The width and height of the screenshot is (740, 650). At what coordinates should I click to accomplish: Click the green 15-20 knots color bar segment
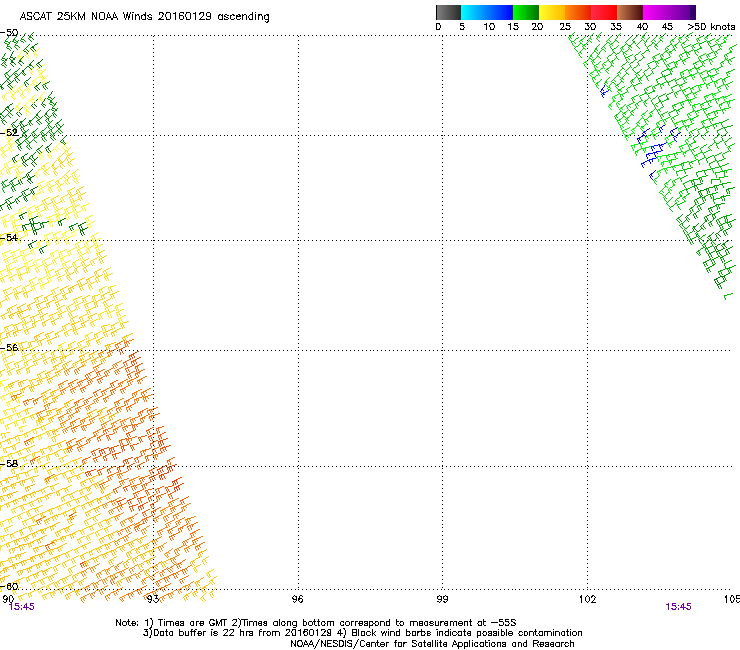pyautogui.click(x=526, y=12)
